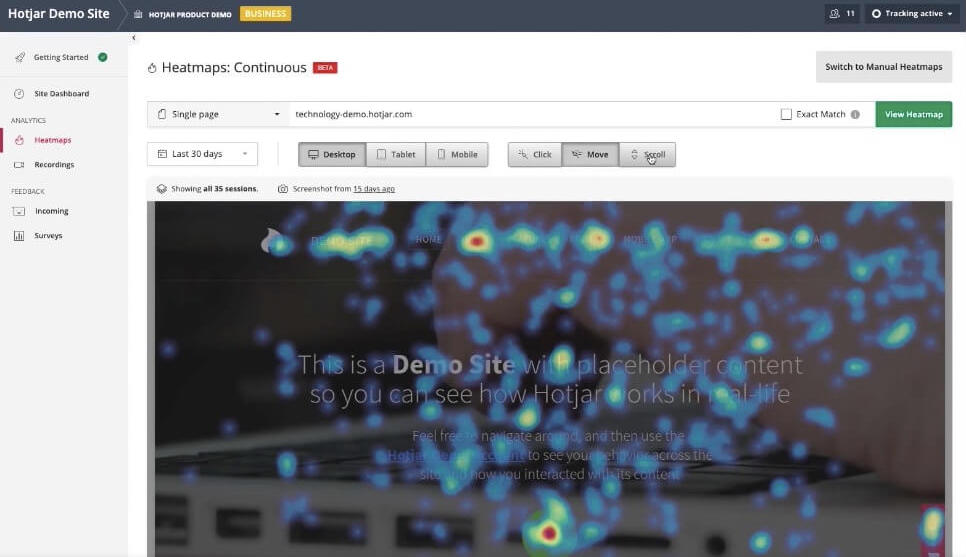Select the Desktop device view
The height and width of the screenshot is (557, 966).
click(x=332, y=155)
